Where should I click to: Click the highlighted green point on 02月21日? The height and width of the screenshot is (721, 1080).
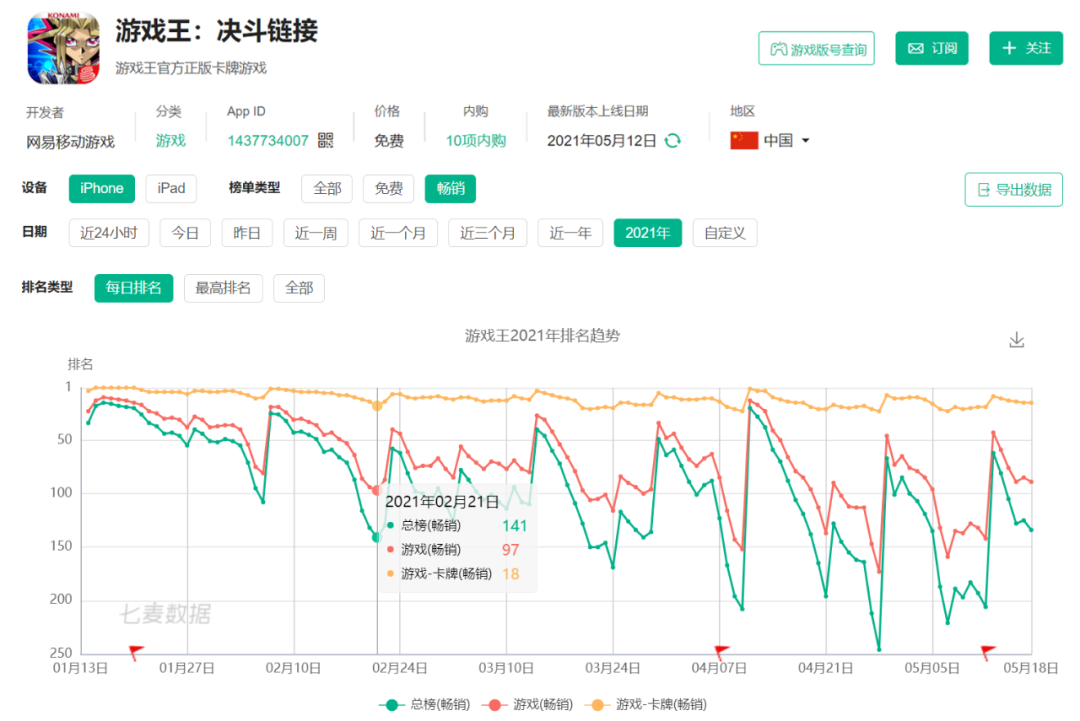[376, 537]
